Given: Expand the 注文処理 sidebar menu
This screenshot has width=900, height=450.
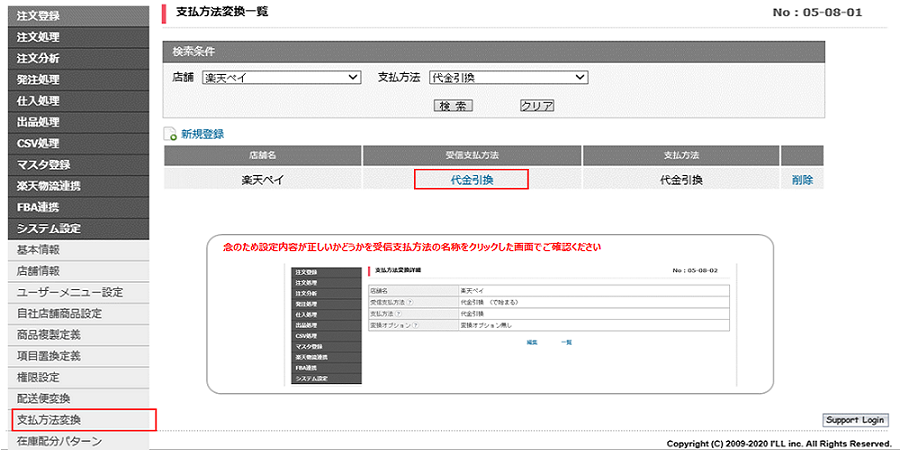Looking at the screenshot, I should (78, 37).
